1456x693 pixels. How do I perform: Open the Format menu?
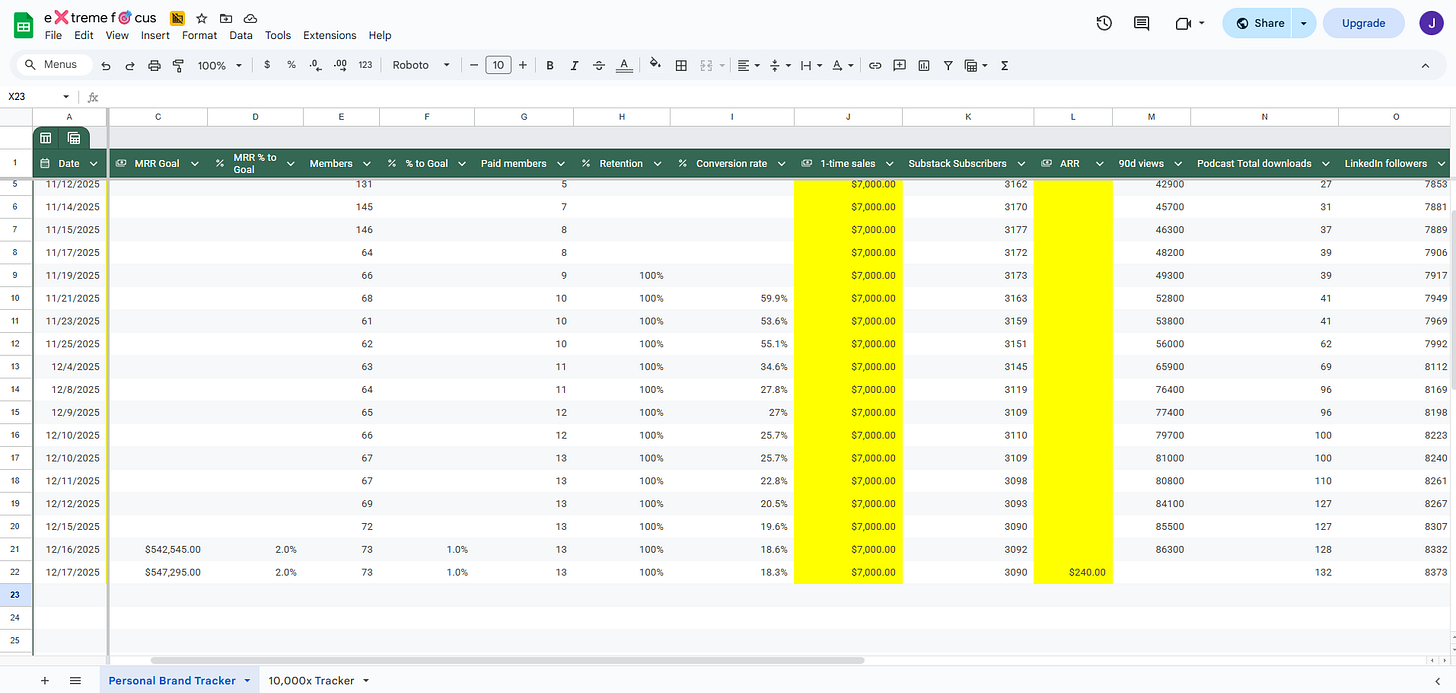(199, 35)
